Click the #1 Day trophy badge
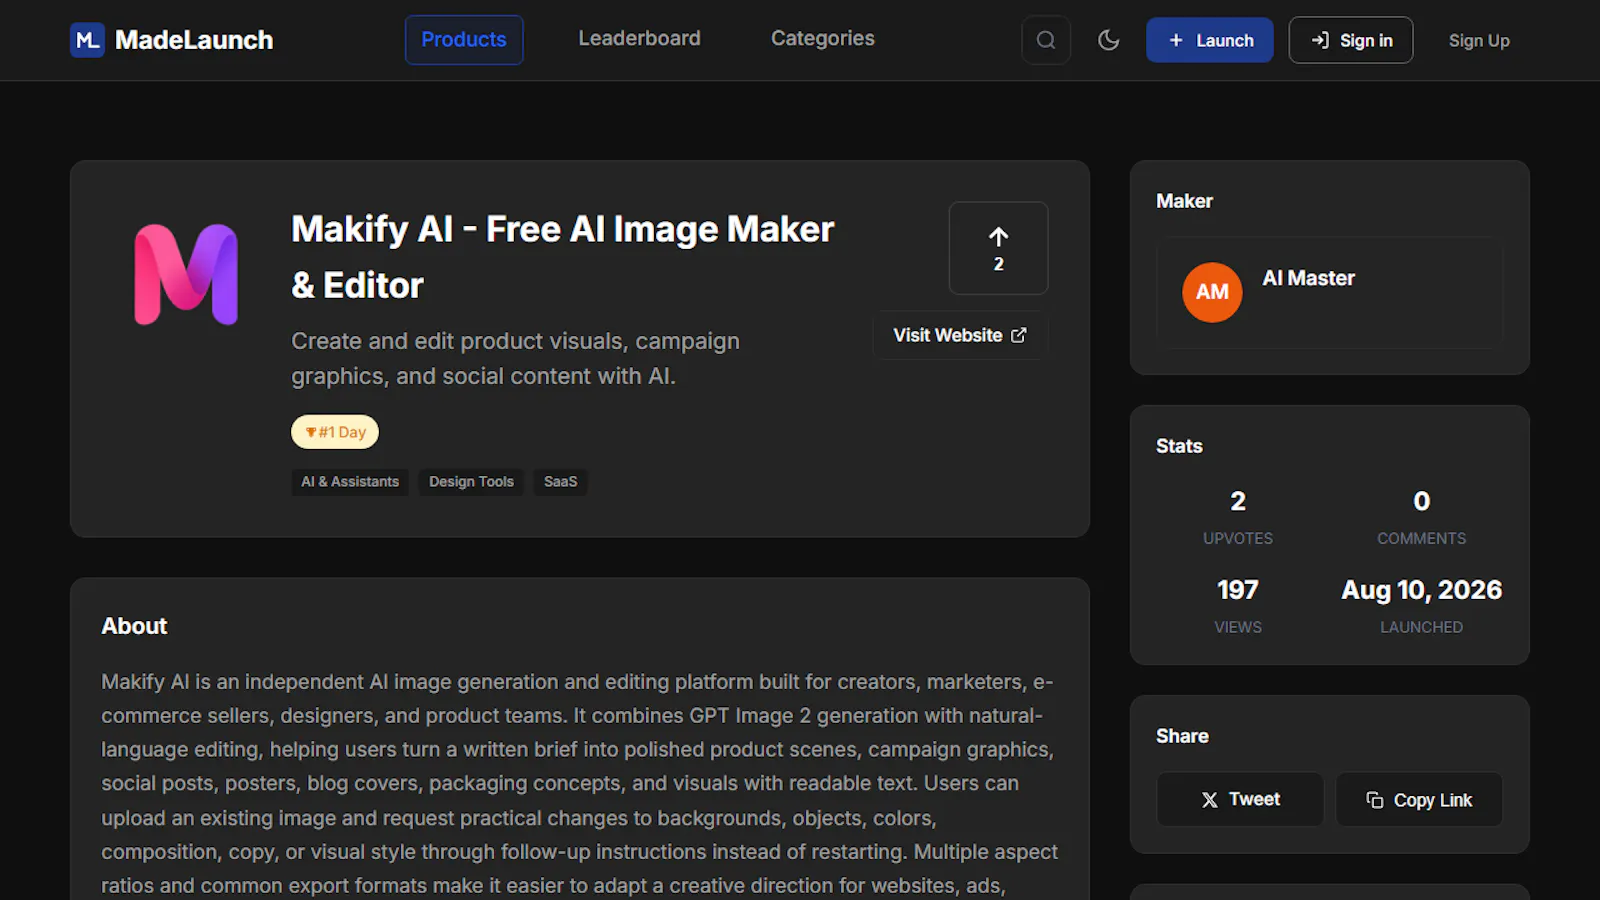Image resolution: width=1600 pixels, height=900 pixels. point(335,432)
